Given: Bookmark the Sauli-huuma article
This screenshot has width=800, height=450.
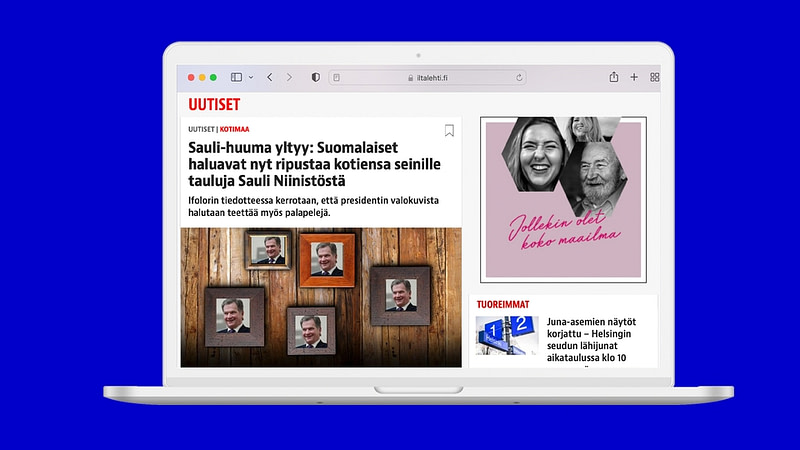Looking at the screenshot, I should click(x=449, y=131).
